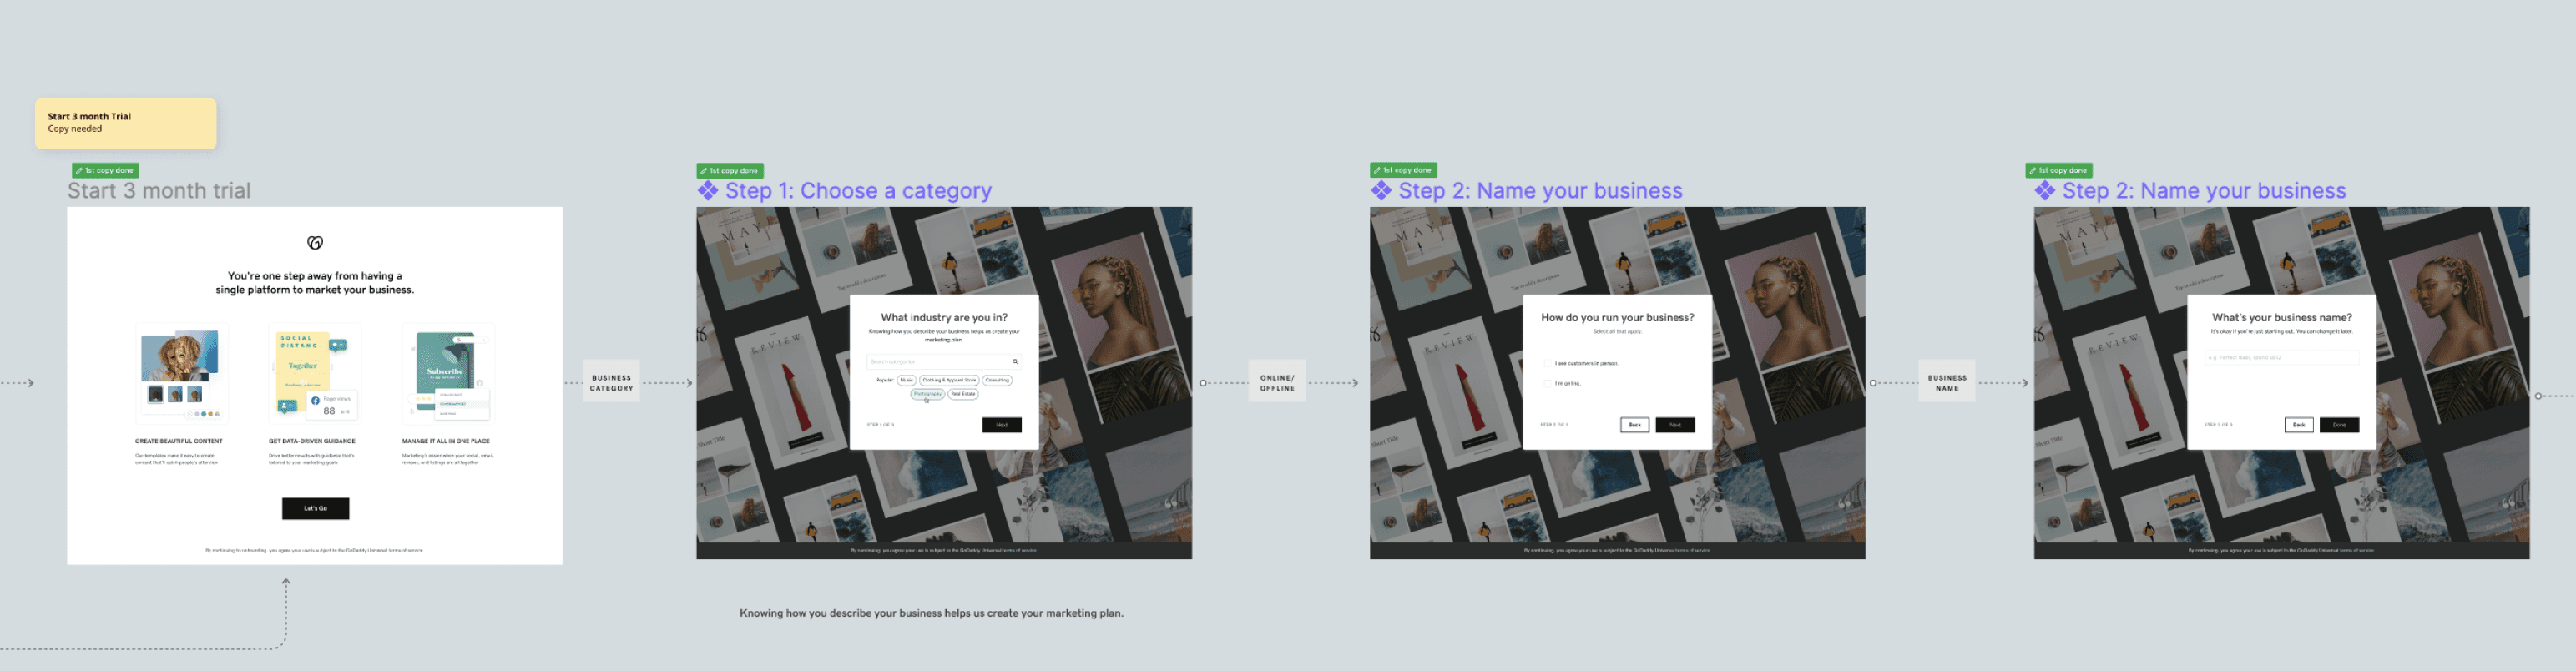Click Back in the "What's your business name?" dialog
The image size is (2576, 671).
tap(2299, 425)
